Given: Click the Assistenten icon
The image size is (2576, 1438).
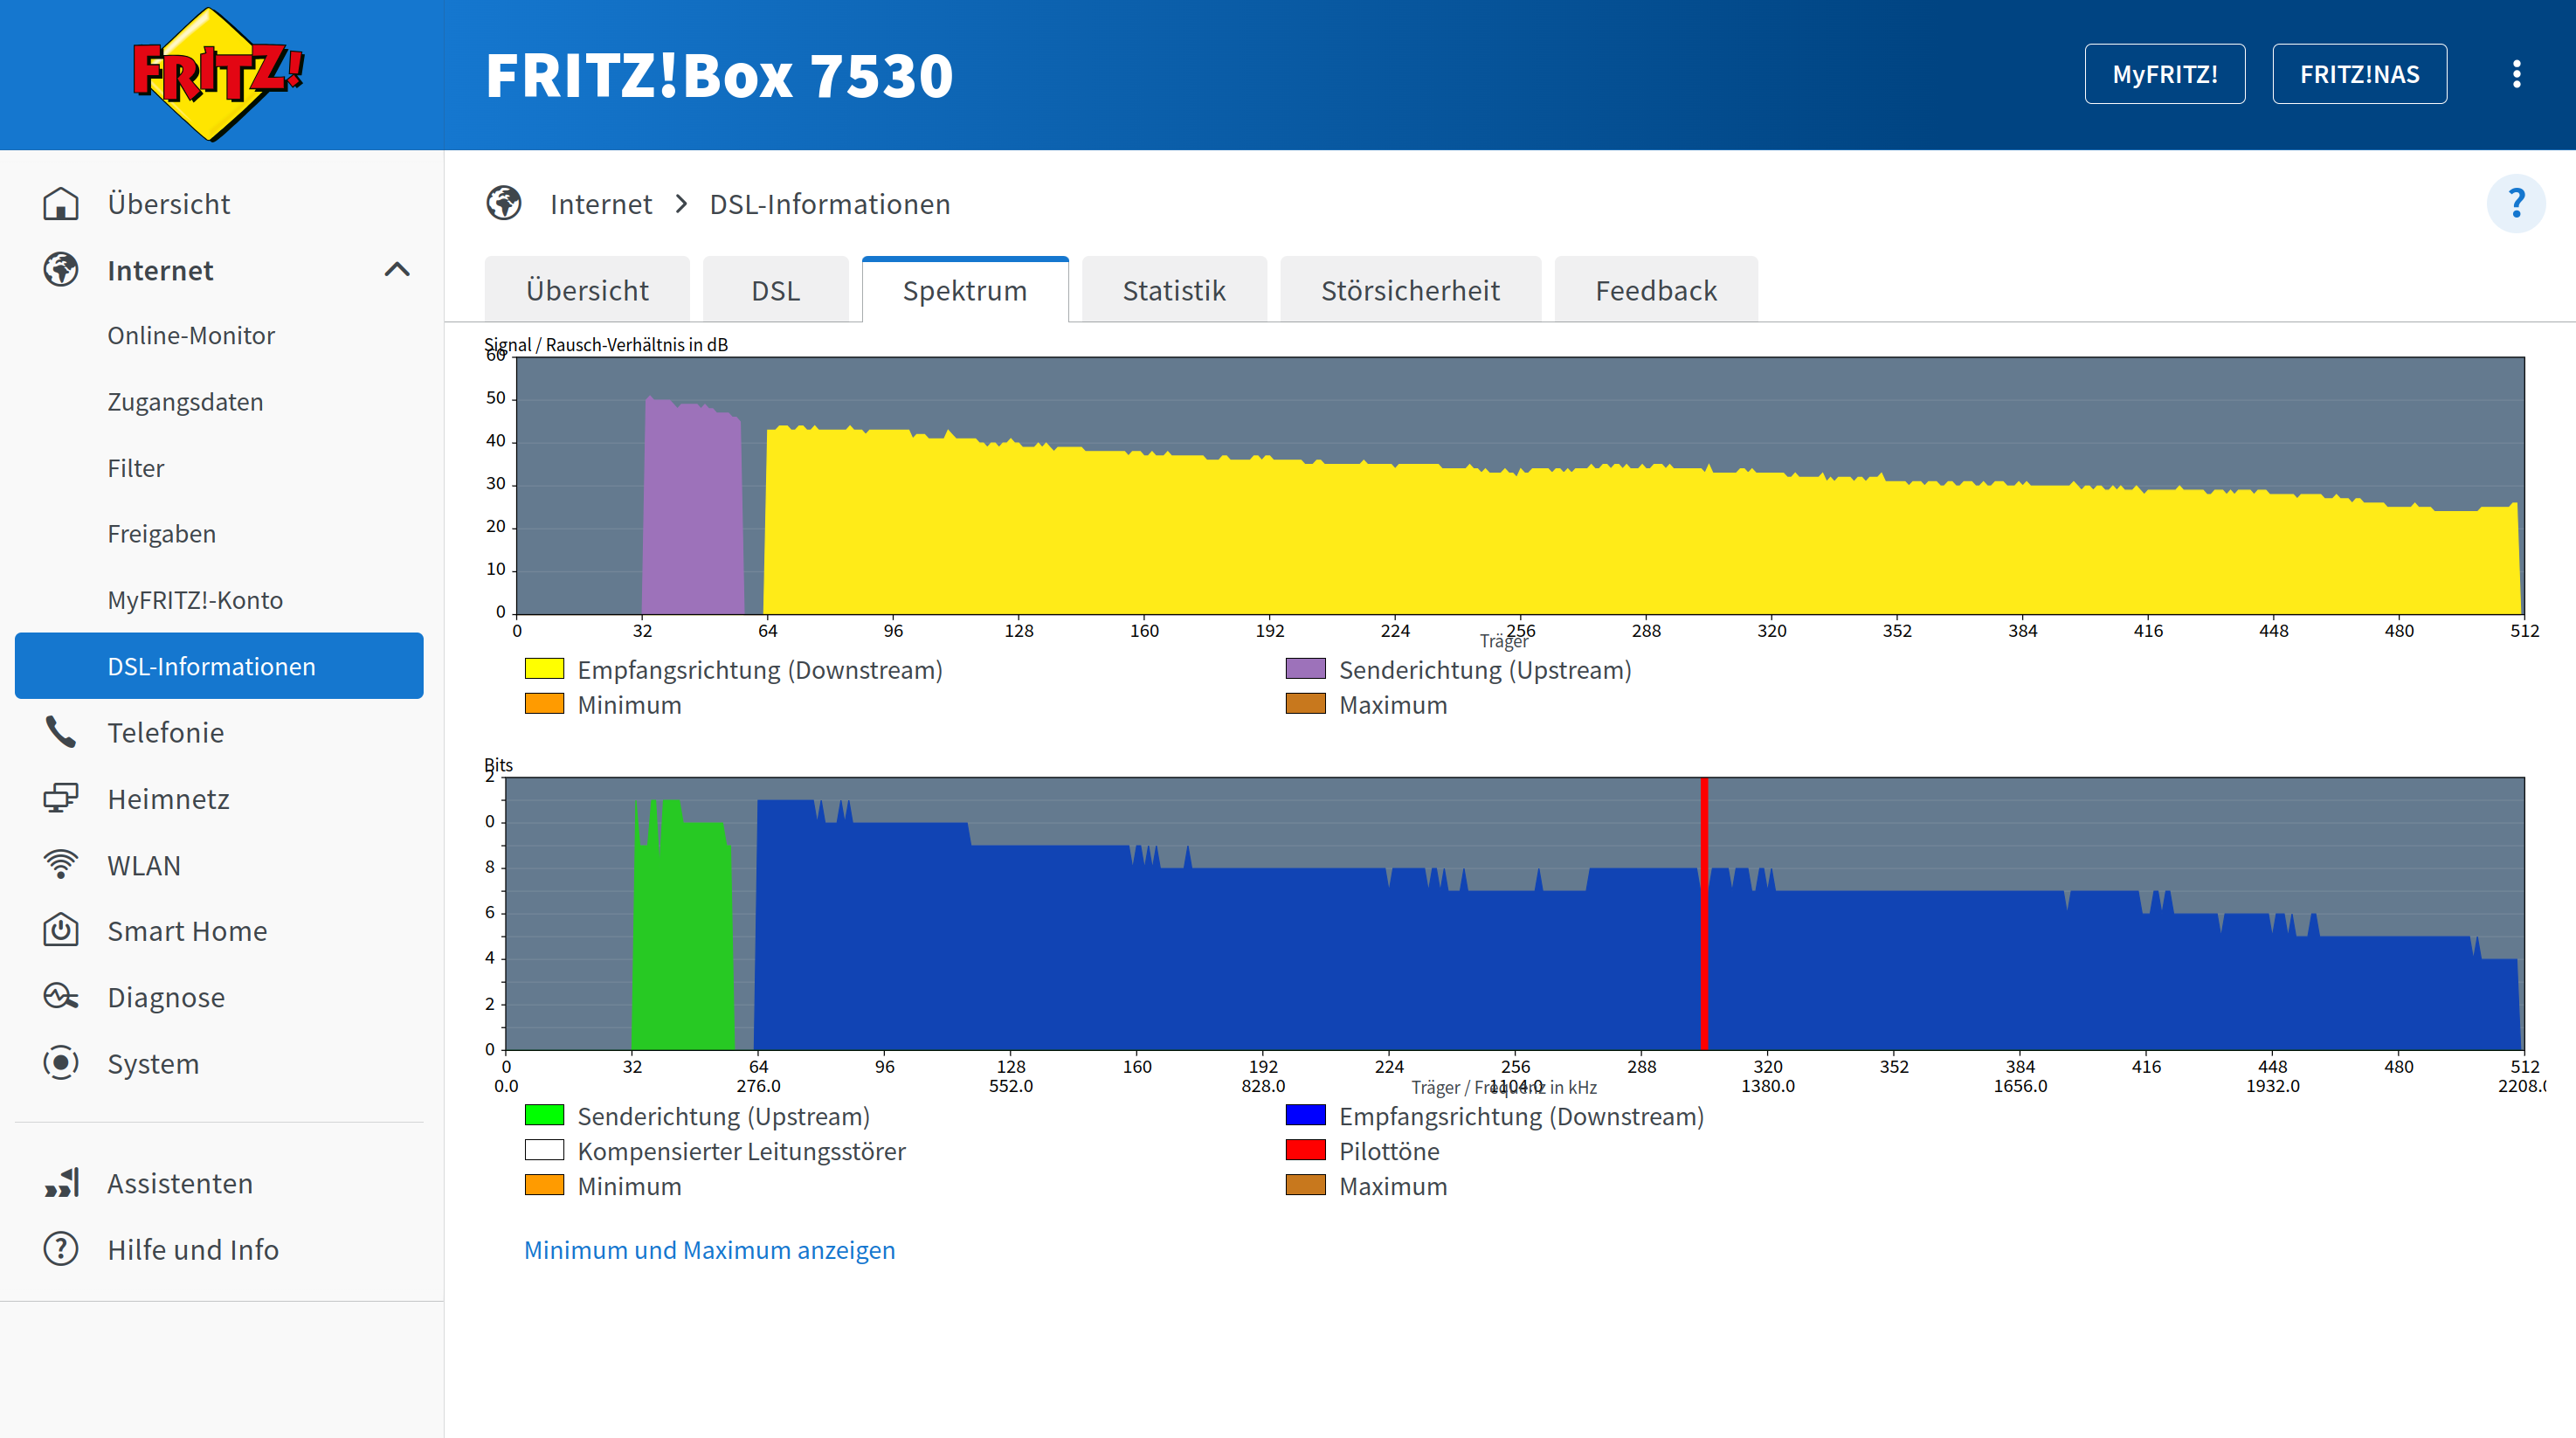Looking at the screenshot, I should pos(61,1182).
